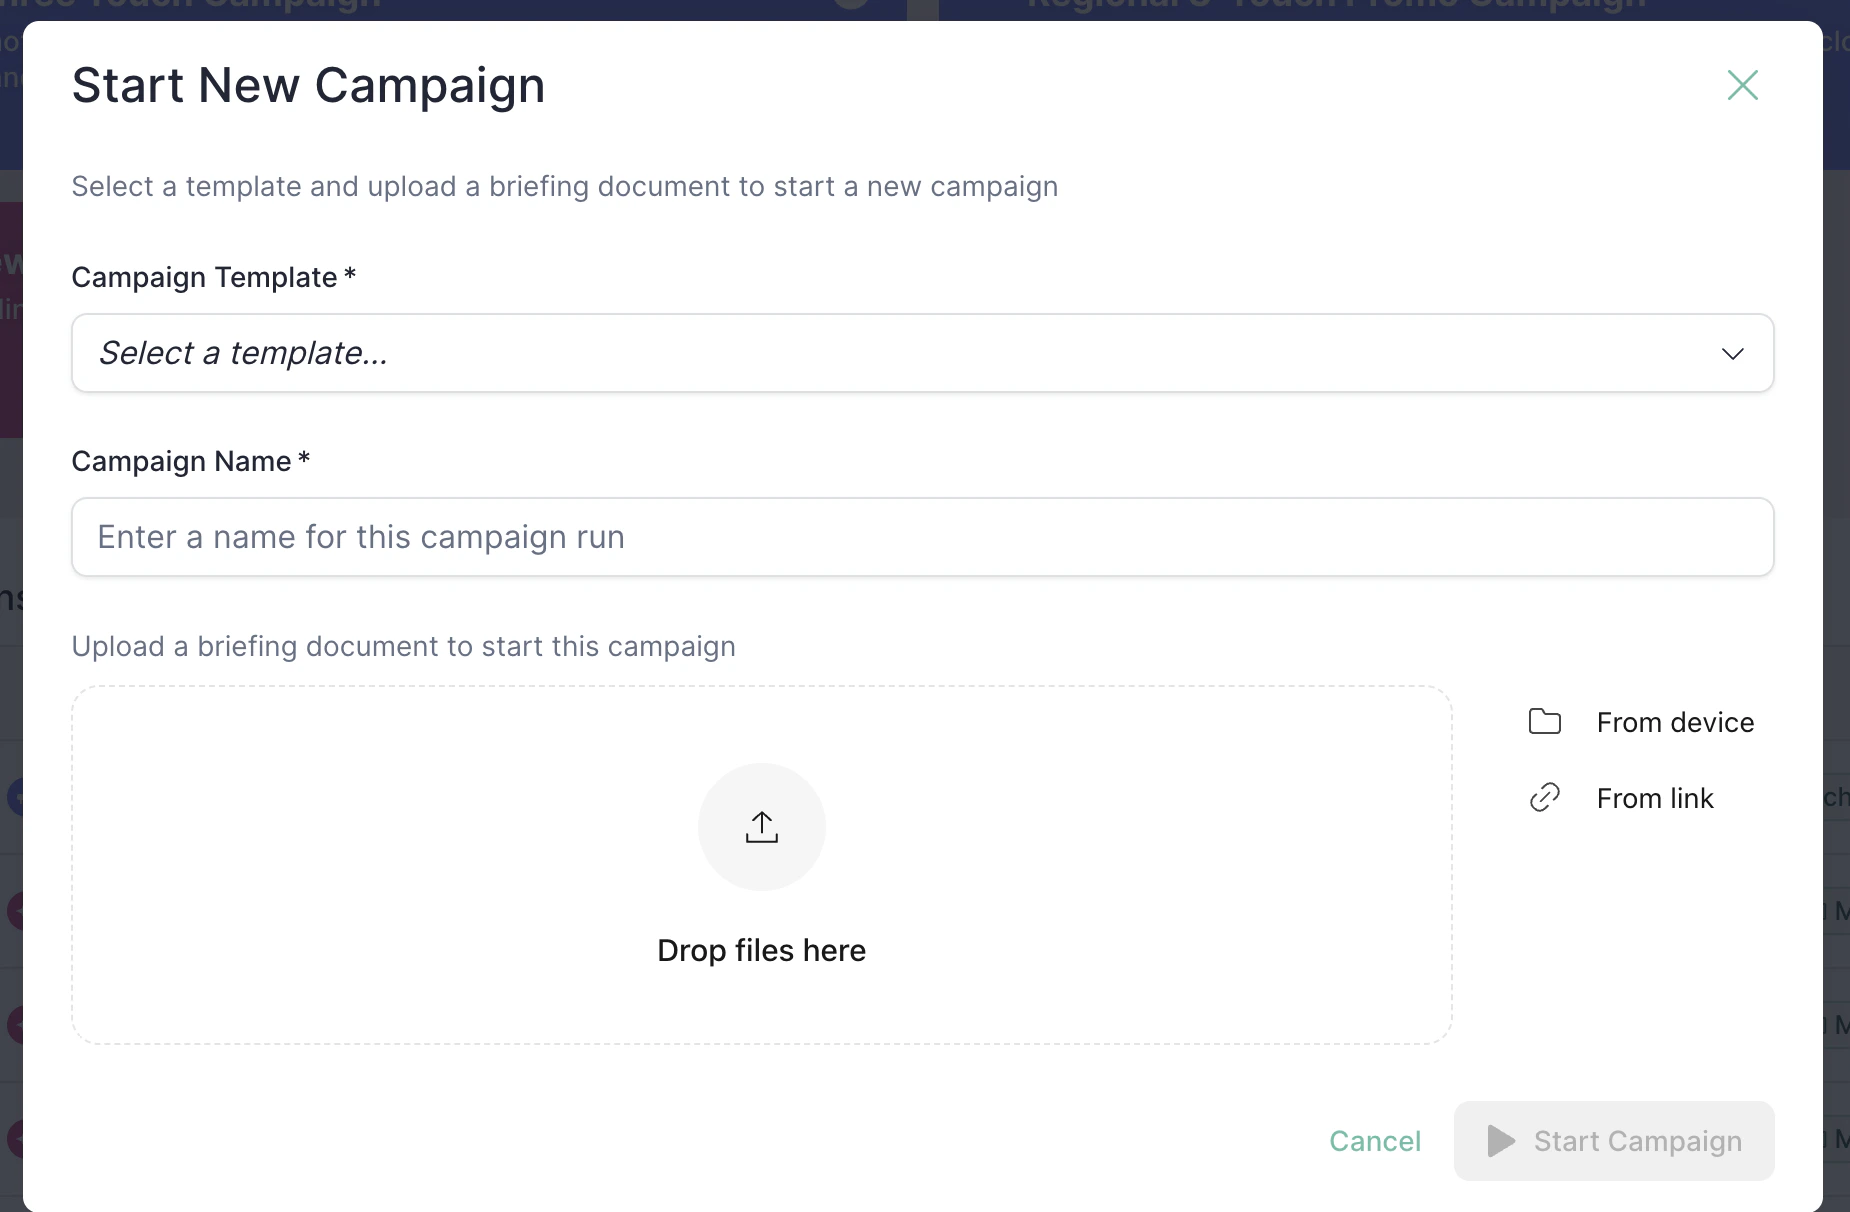Cancel creating the new campaign

coord(1375,1141)
